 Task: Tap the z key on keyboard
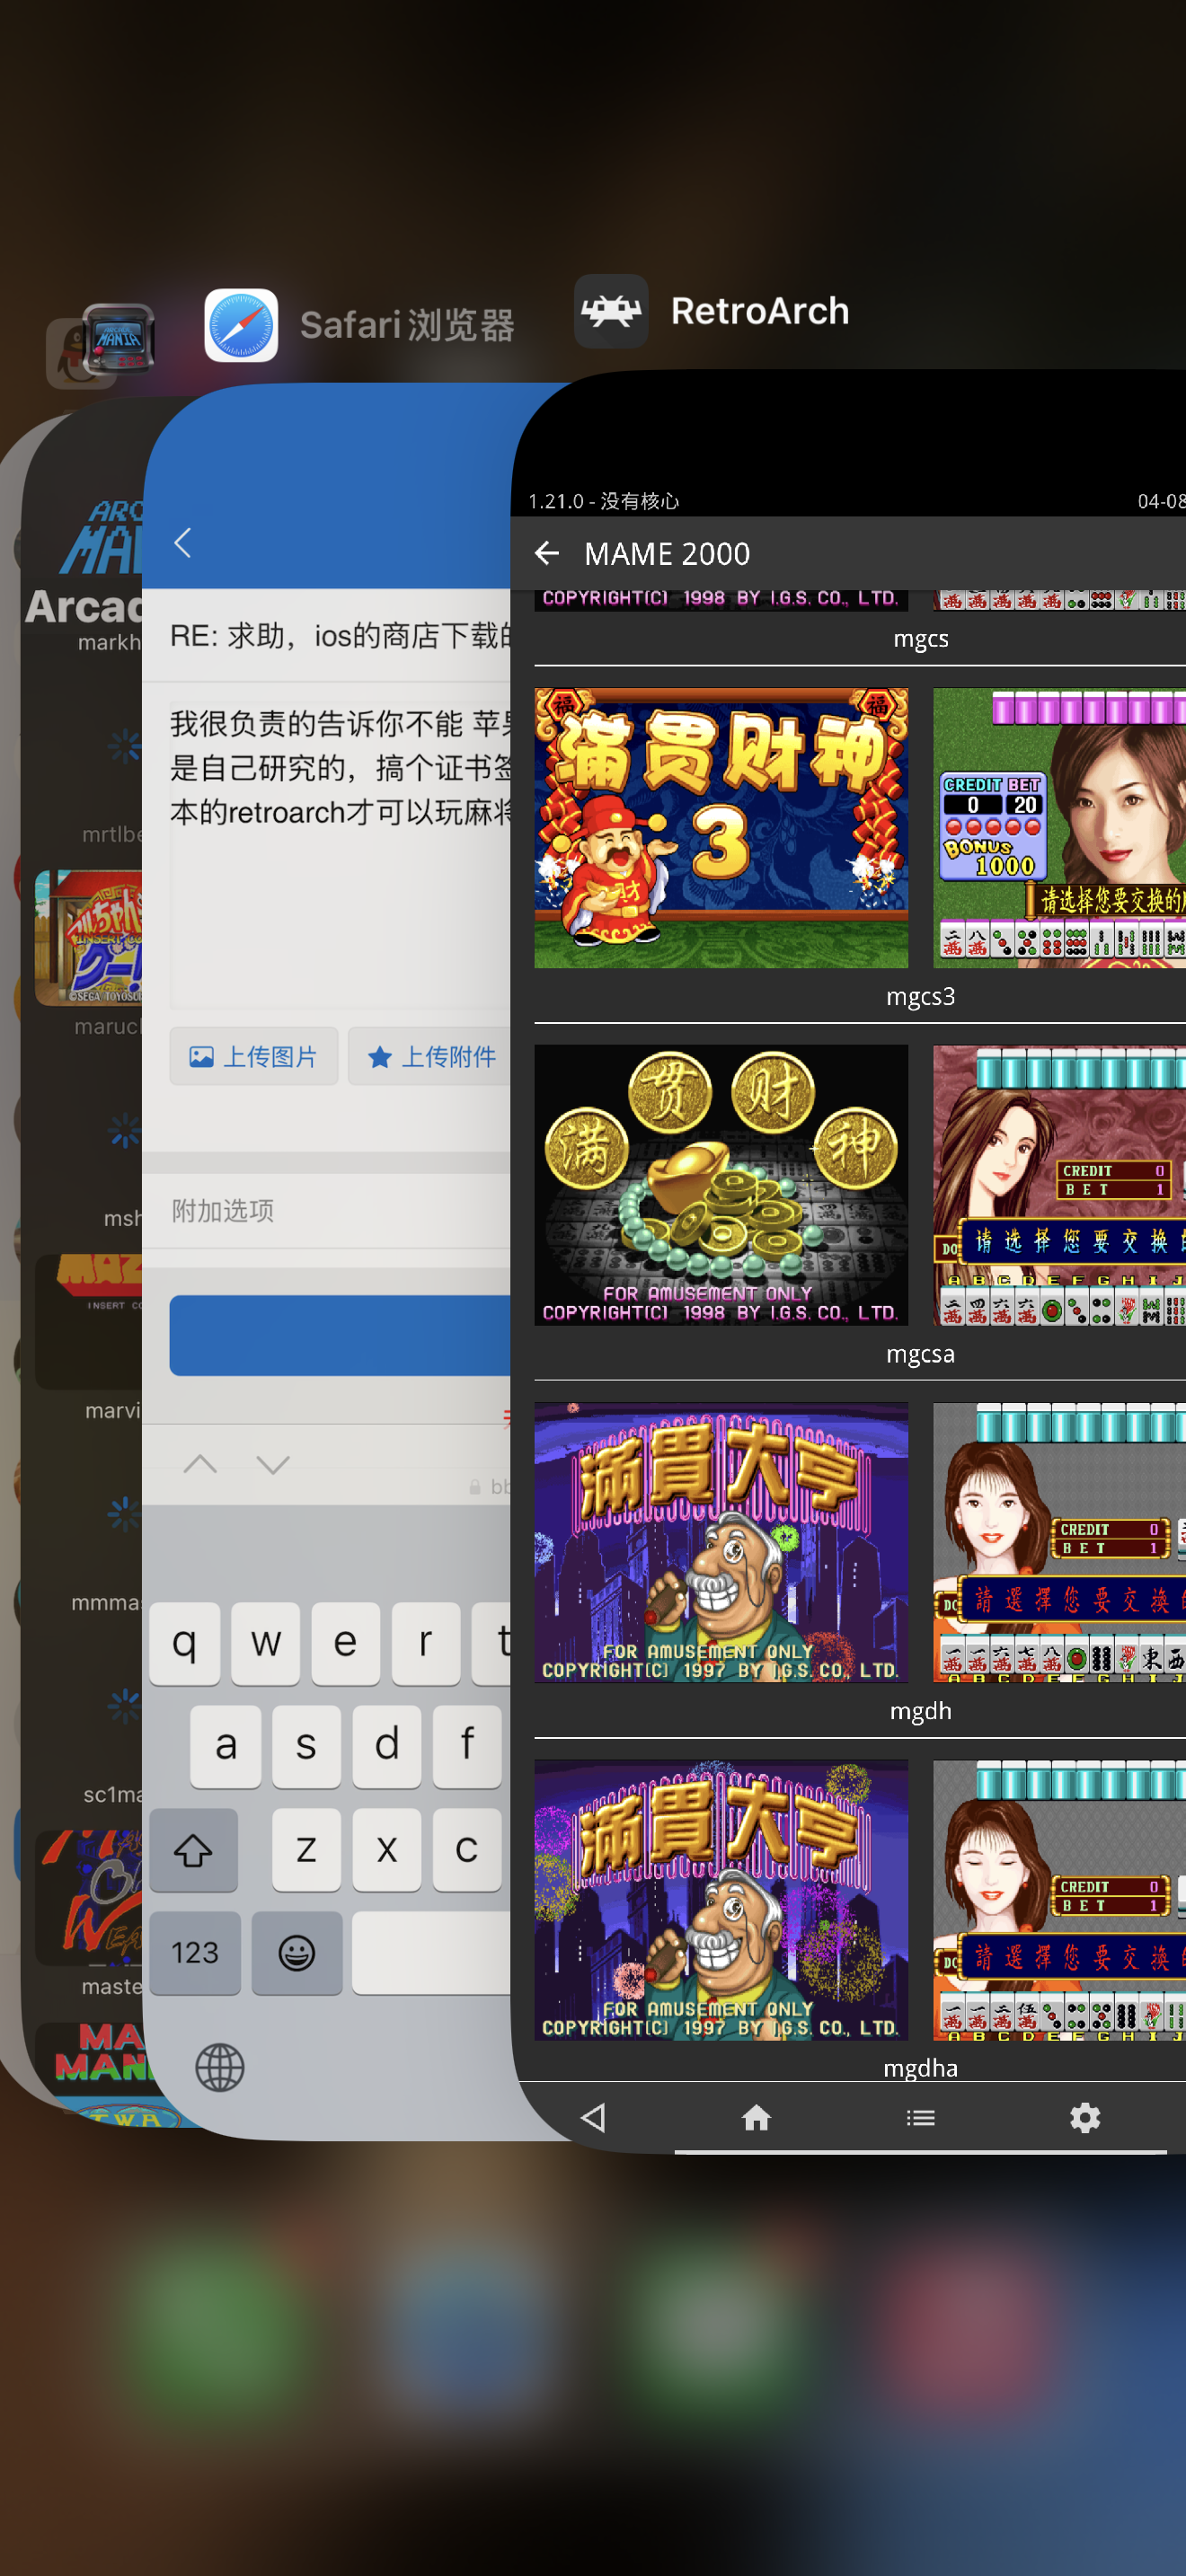(x=306, y=1849)
